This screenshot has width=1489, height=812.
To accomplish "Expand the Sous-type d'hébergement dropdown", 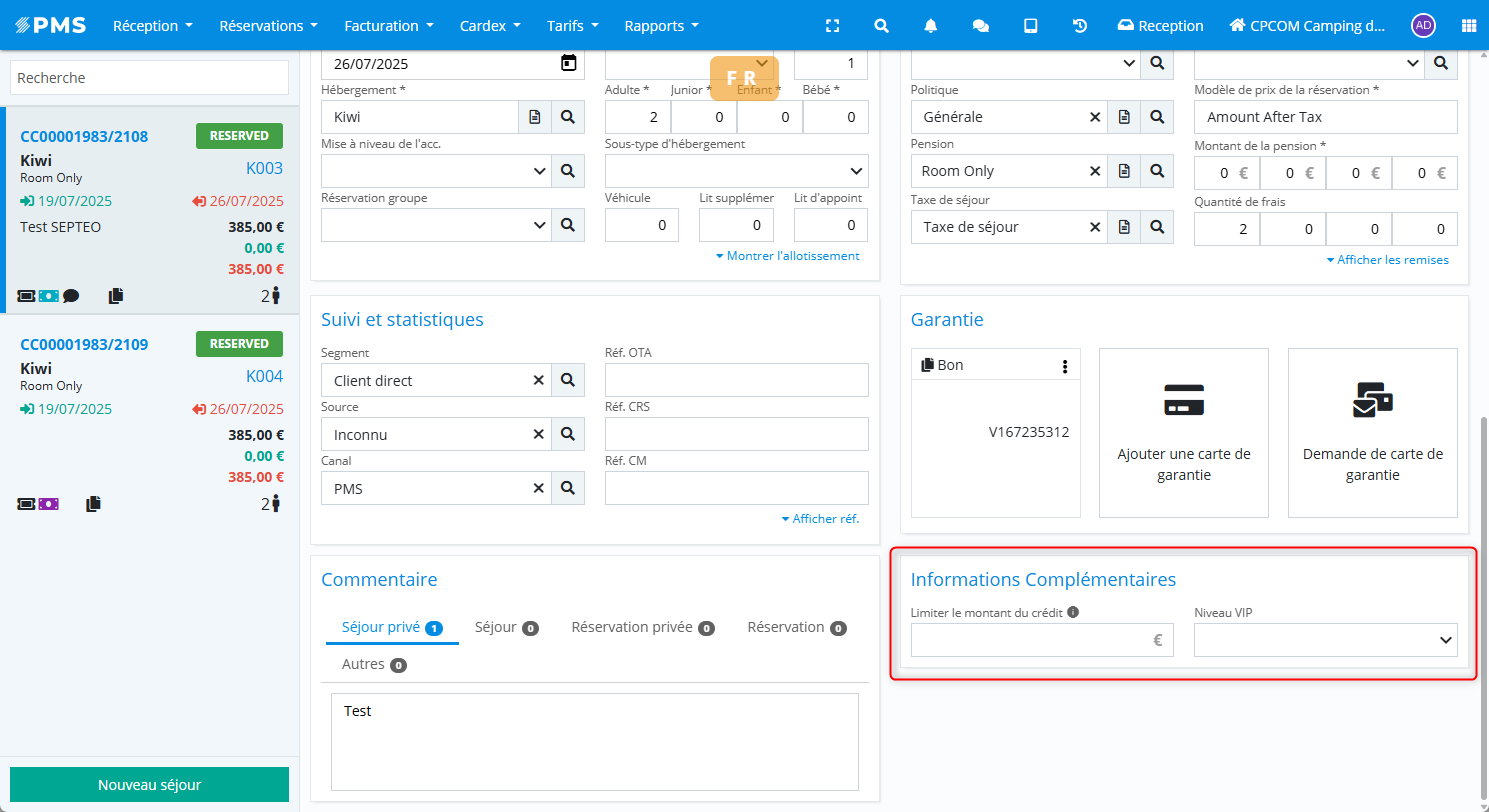I will 736,171.
